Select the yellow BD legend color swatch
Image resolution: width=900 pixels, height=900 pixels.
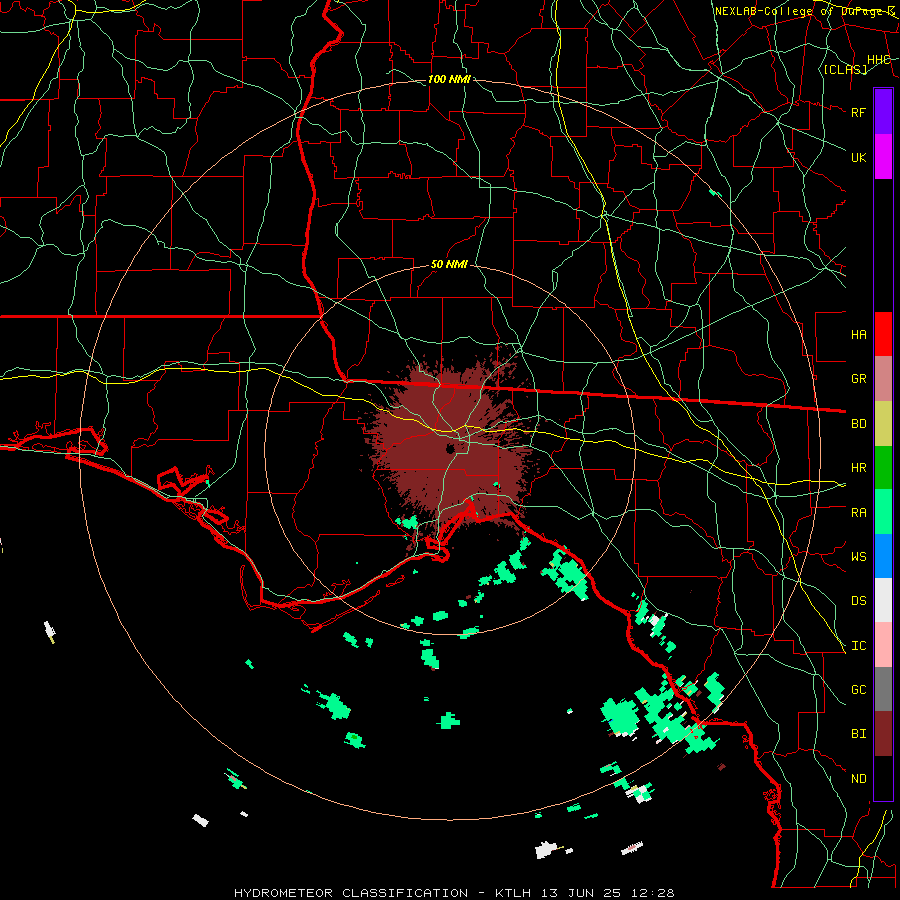click(883, 424)
